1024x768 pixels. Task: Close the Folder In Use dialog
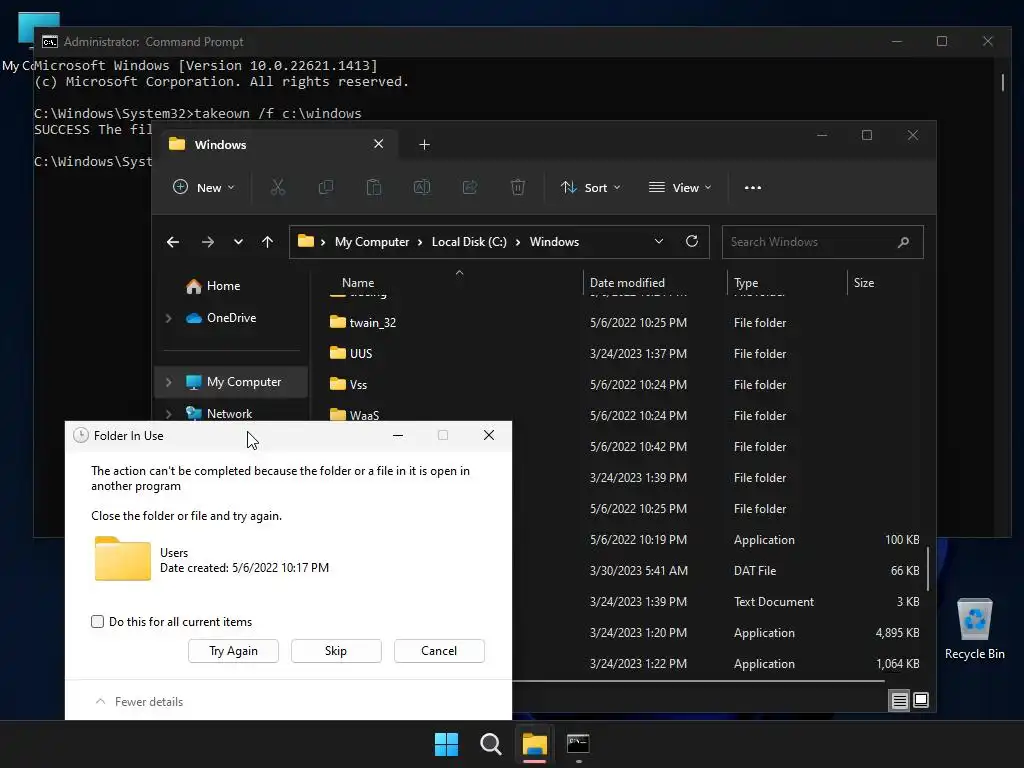488,435
